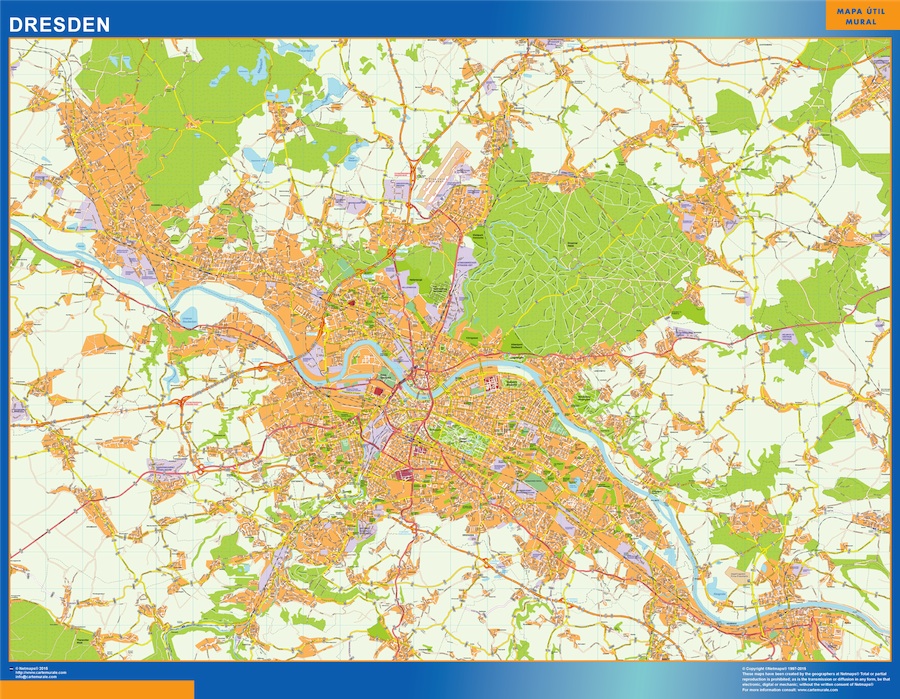Click the large Dresdner Heide forest area
The width and height of the screenshot is (900, 699).
click(x=580, y=250)
